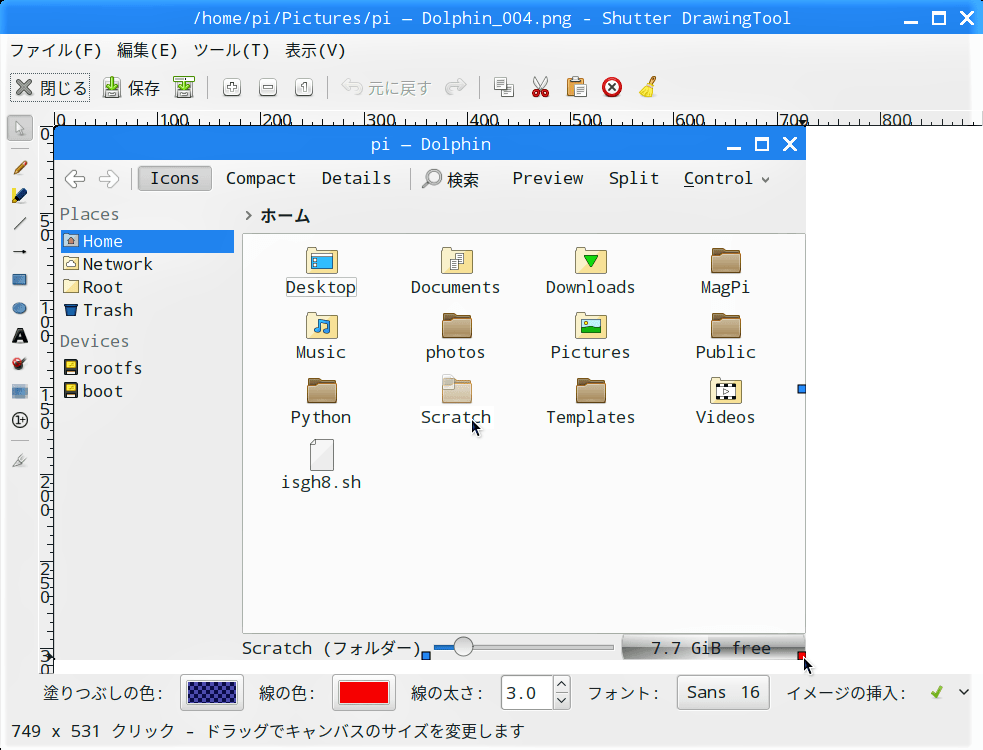Open the 表示(V) menu
The height and width of the screenshot is (750, 983).
(315, 50)
